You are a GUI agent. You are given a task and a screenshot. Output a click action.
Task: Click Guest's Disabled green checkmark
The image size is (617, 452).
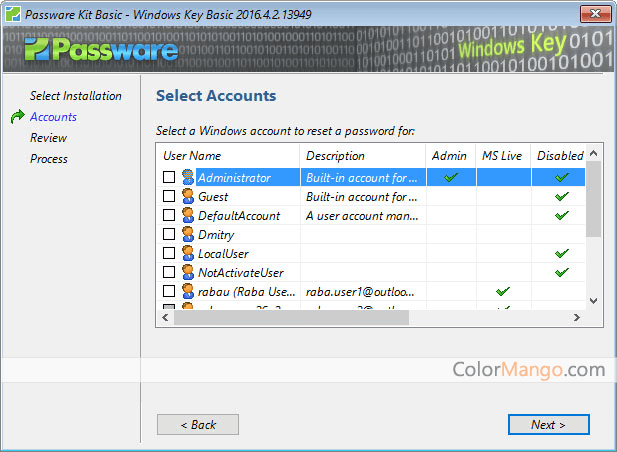tap(562, 196)
